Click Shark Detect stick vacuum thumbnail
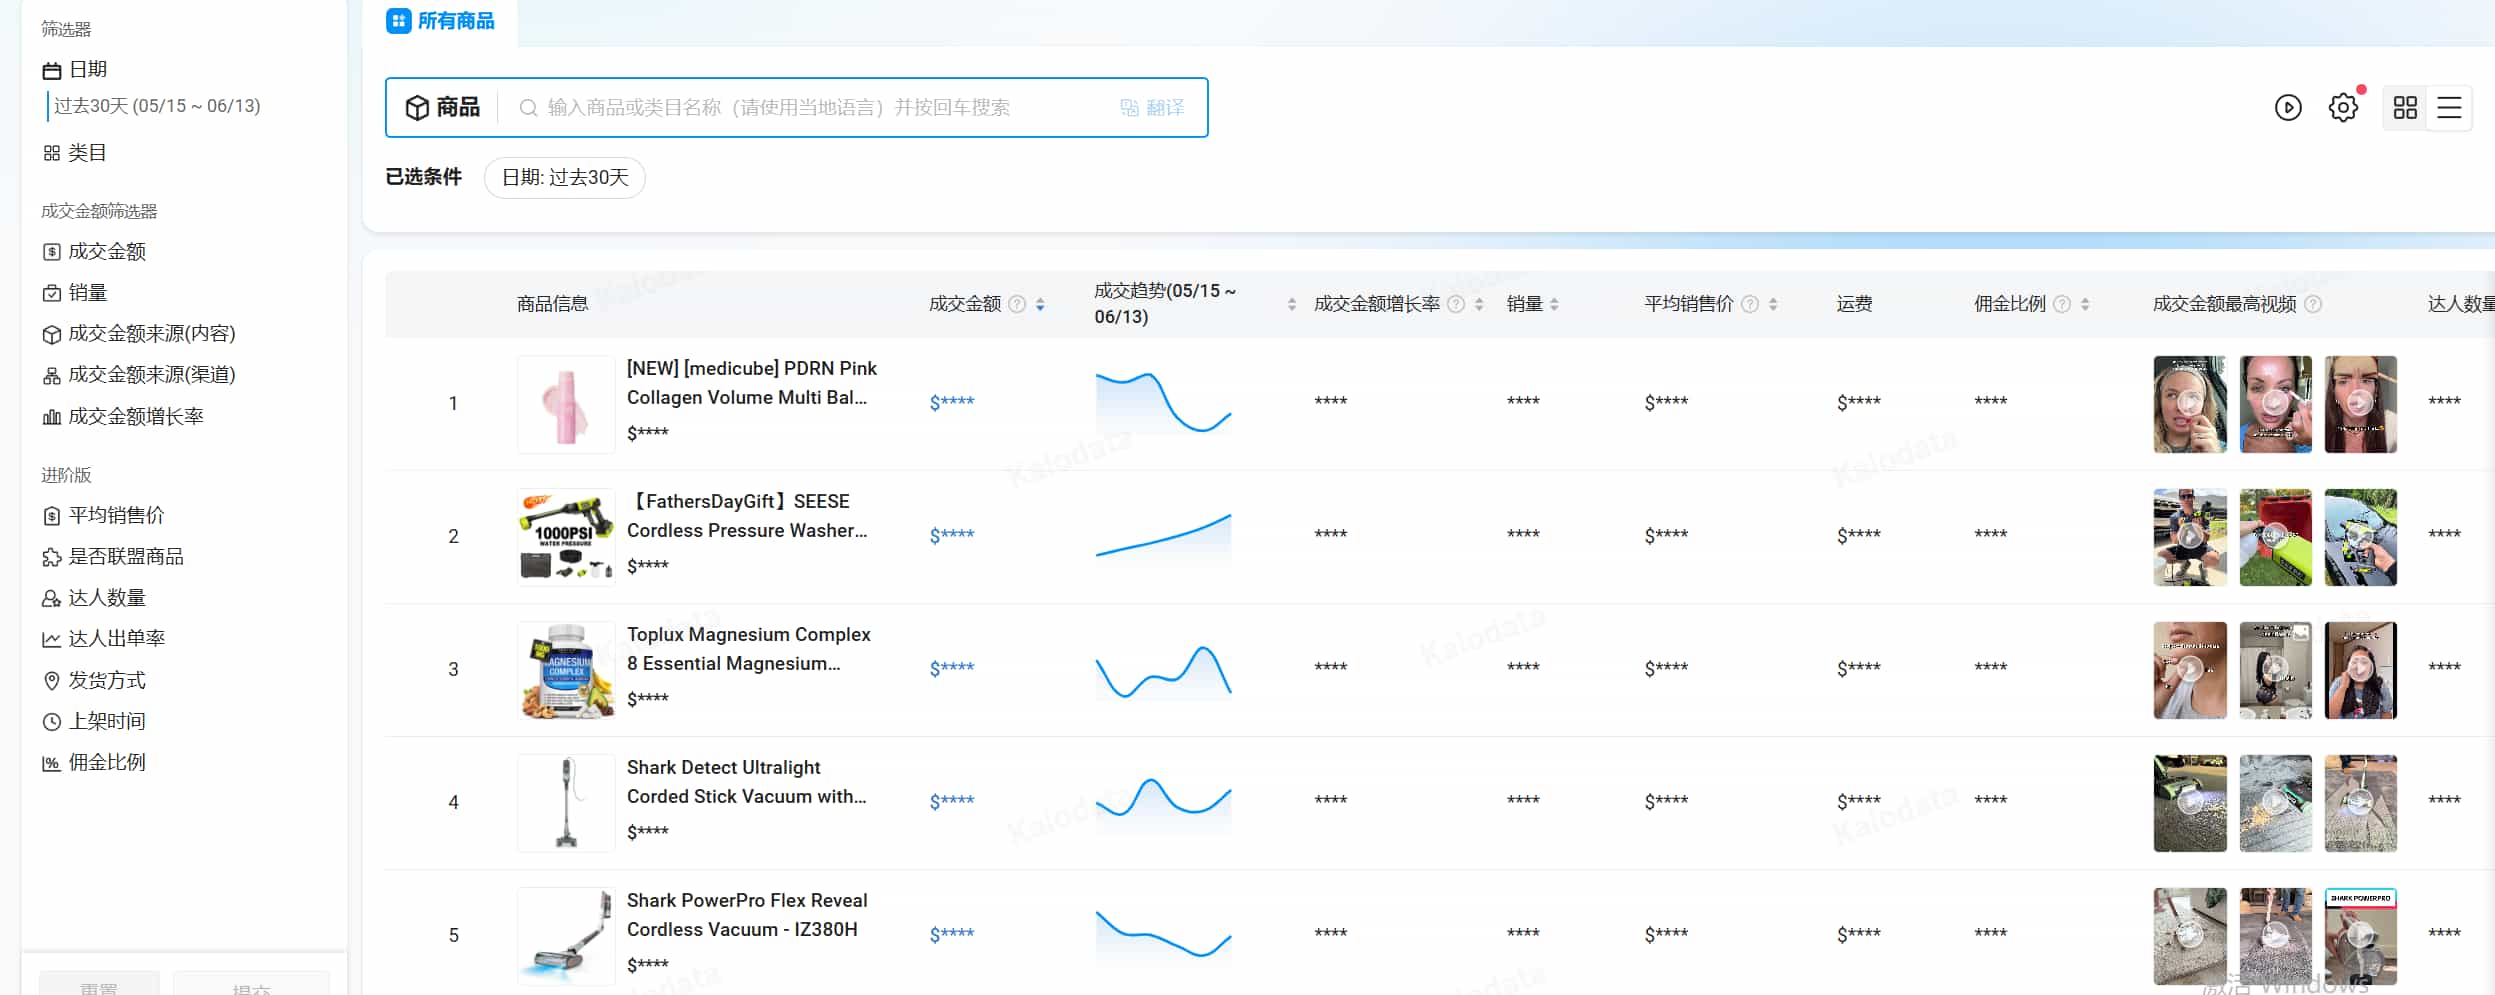This screenshot has width=2495, height=995. pyautogui.click(x=566, y=803)
